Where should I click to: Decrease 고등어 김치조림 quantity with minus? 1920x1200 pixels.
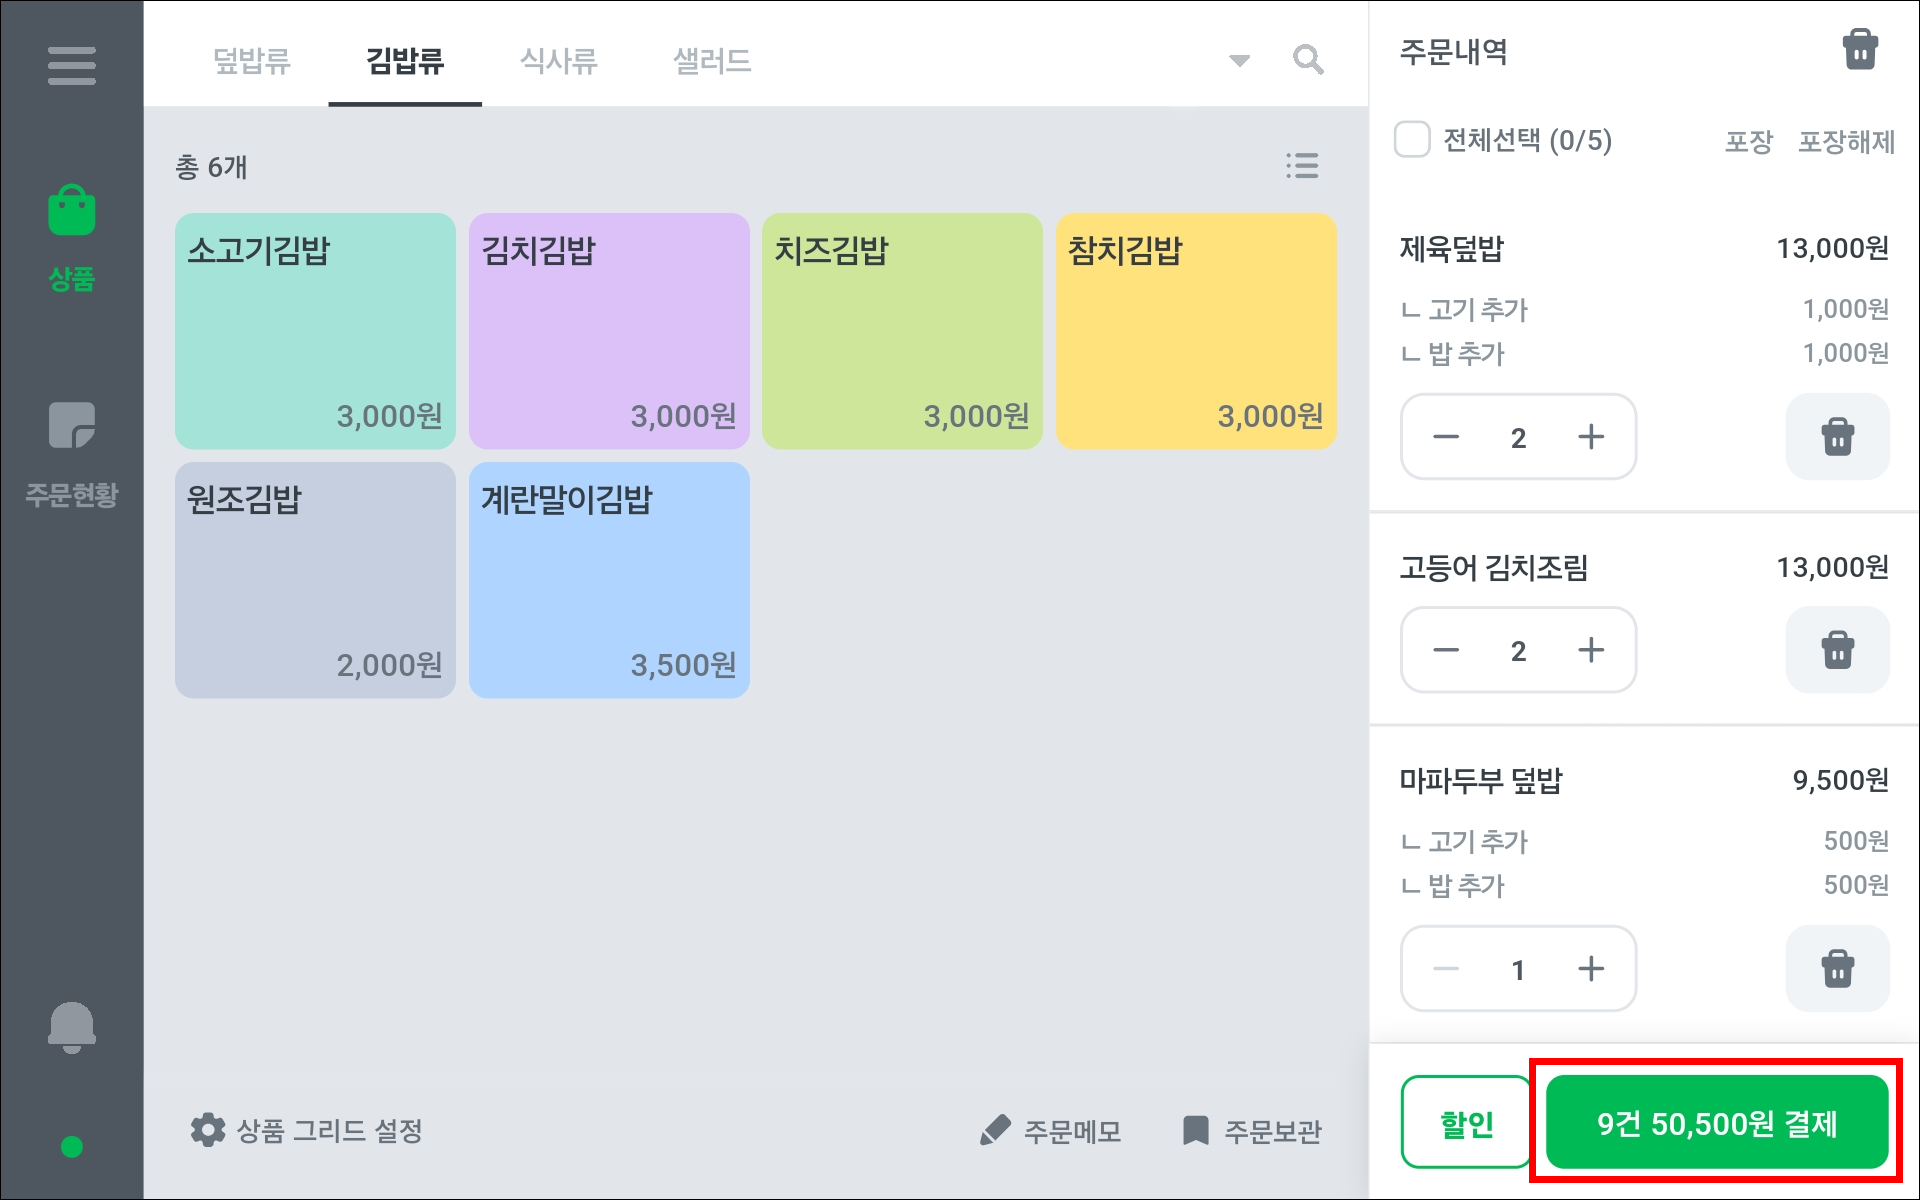point(1446,650)
